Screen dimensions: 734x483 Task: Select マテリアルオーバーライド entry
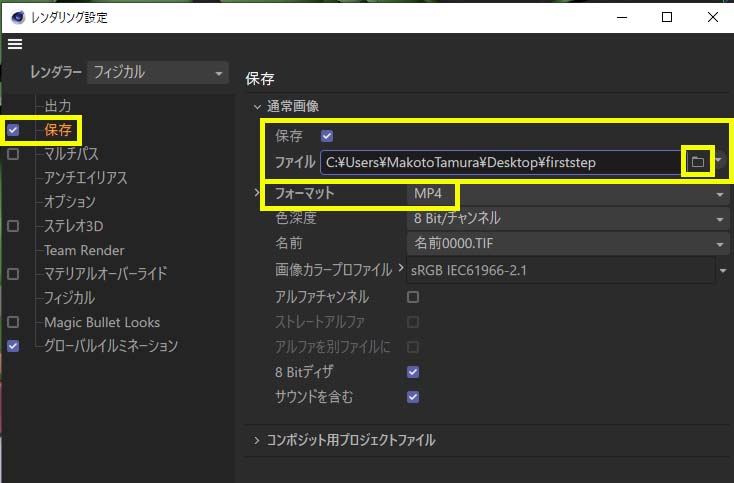105,273
